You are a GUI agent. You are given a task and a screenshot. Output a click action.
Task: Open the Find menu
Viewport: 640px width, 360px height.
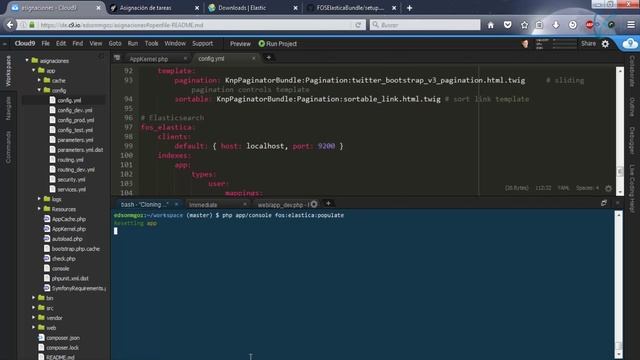(78, 44)
